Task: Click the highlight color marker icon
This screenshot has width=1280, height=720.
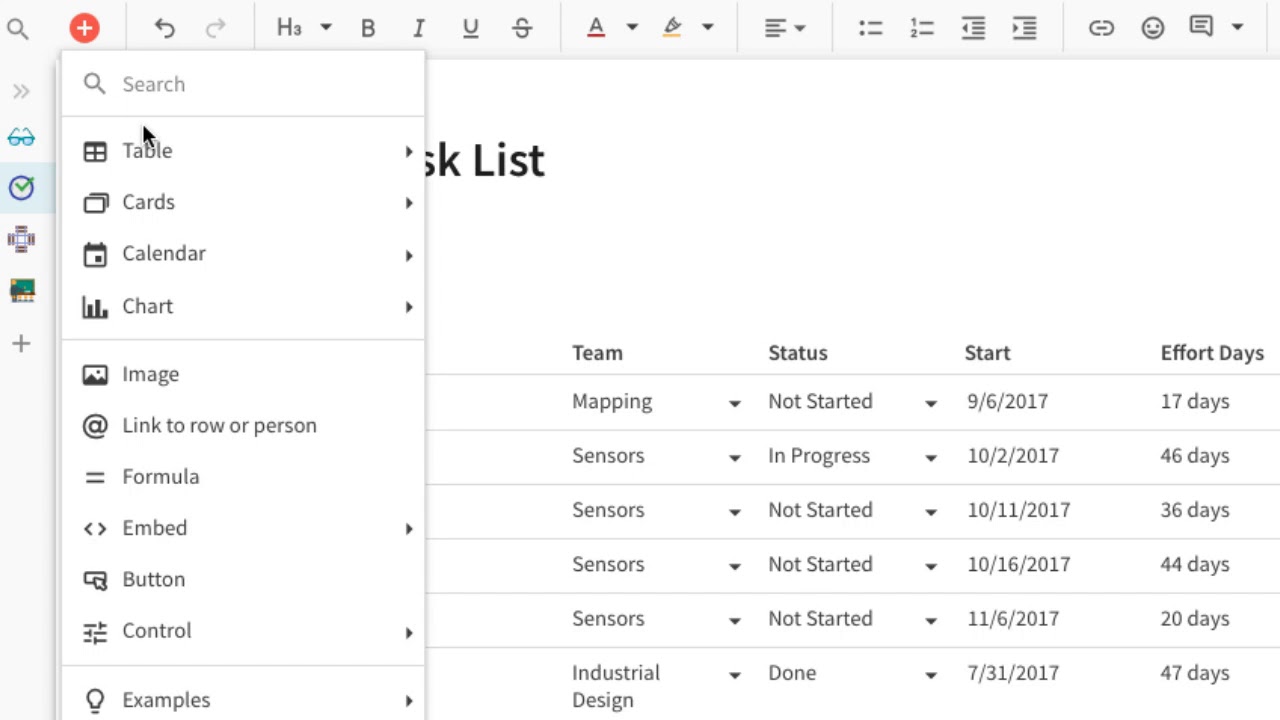Action: 672,28
